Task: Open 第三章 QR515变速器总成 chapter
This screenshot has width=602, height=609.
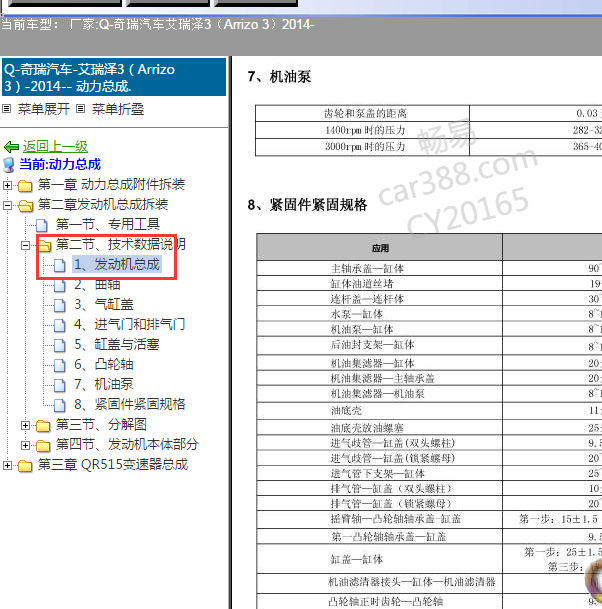Action: coord(113,464)
